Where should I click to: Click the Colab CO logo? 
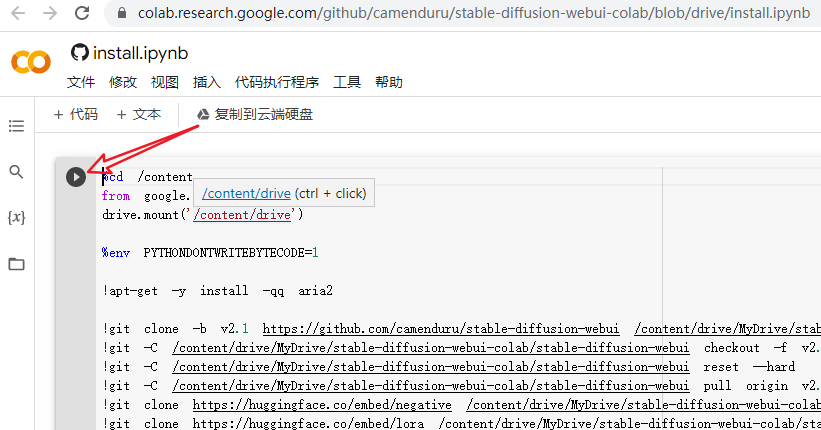(31, 62)
